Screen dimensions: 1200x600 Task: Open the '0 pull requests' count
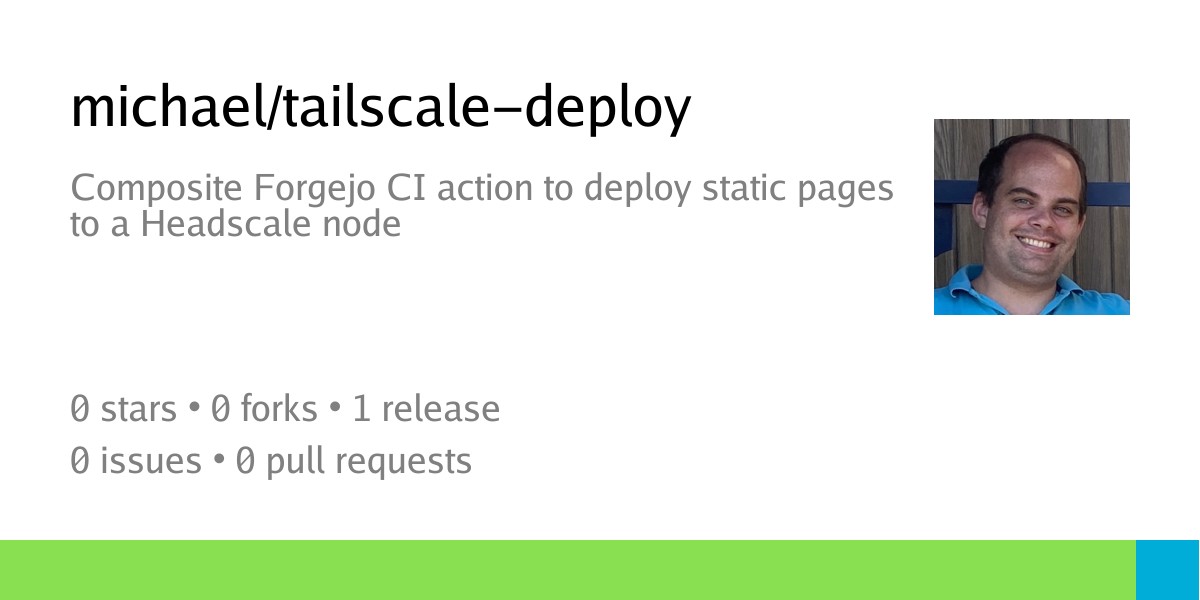[353, 462]
